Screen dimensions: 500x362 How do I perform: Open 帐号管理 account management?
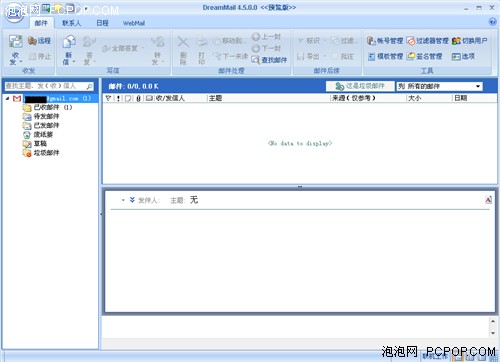(385, 41)
